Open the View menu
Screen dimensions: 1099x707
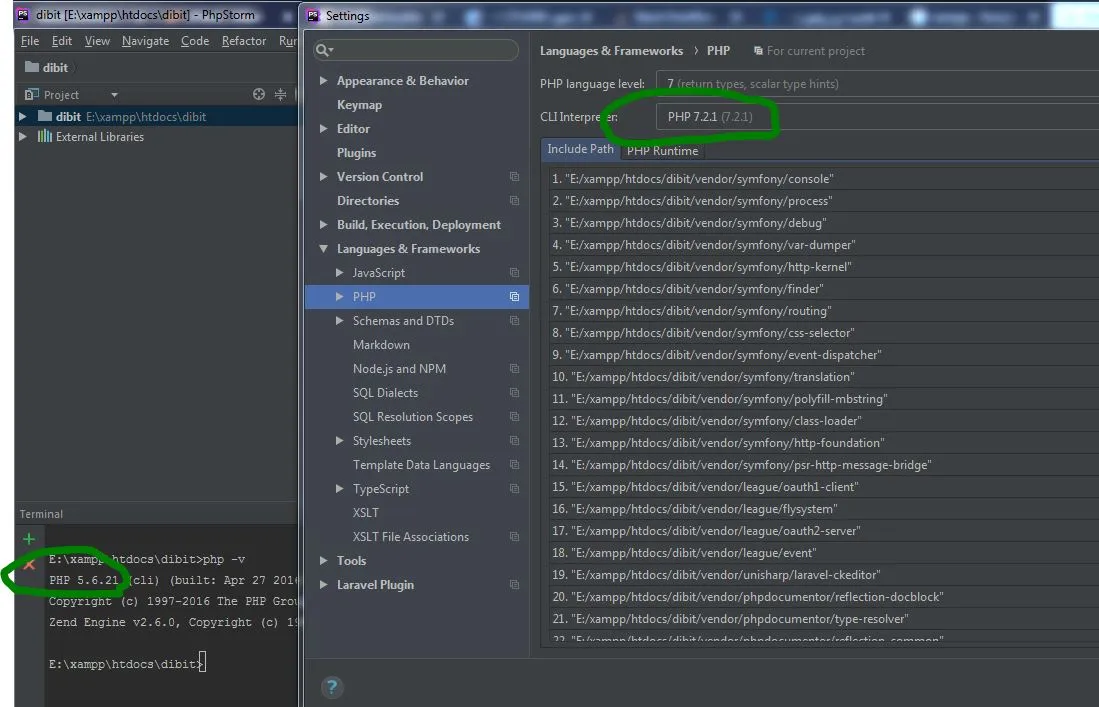(97, 41)
